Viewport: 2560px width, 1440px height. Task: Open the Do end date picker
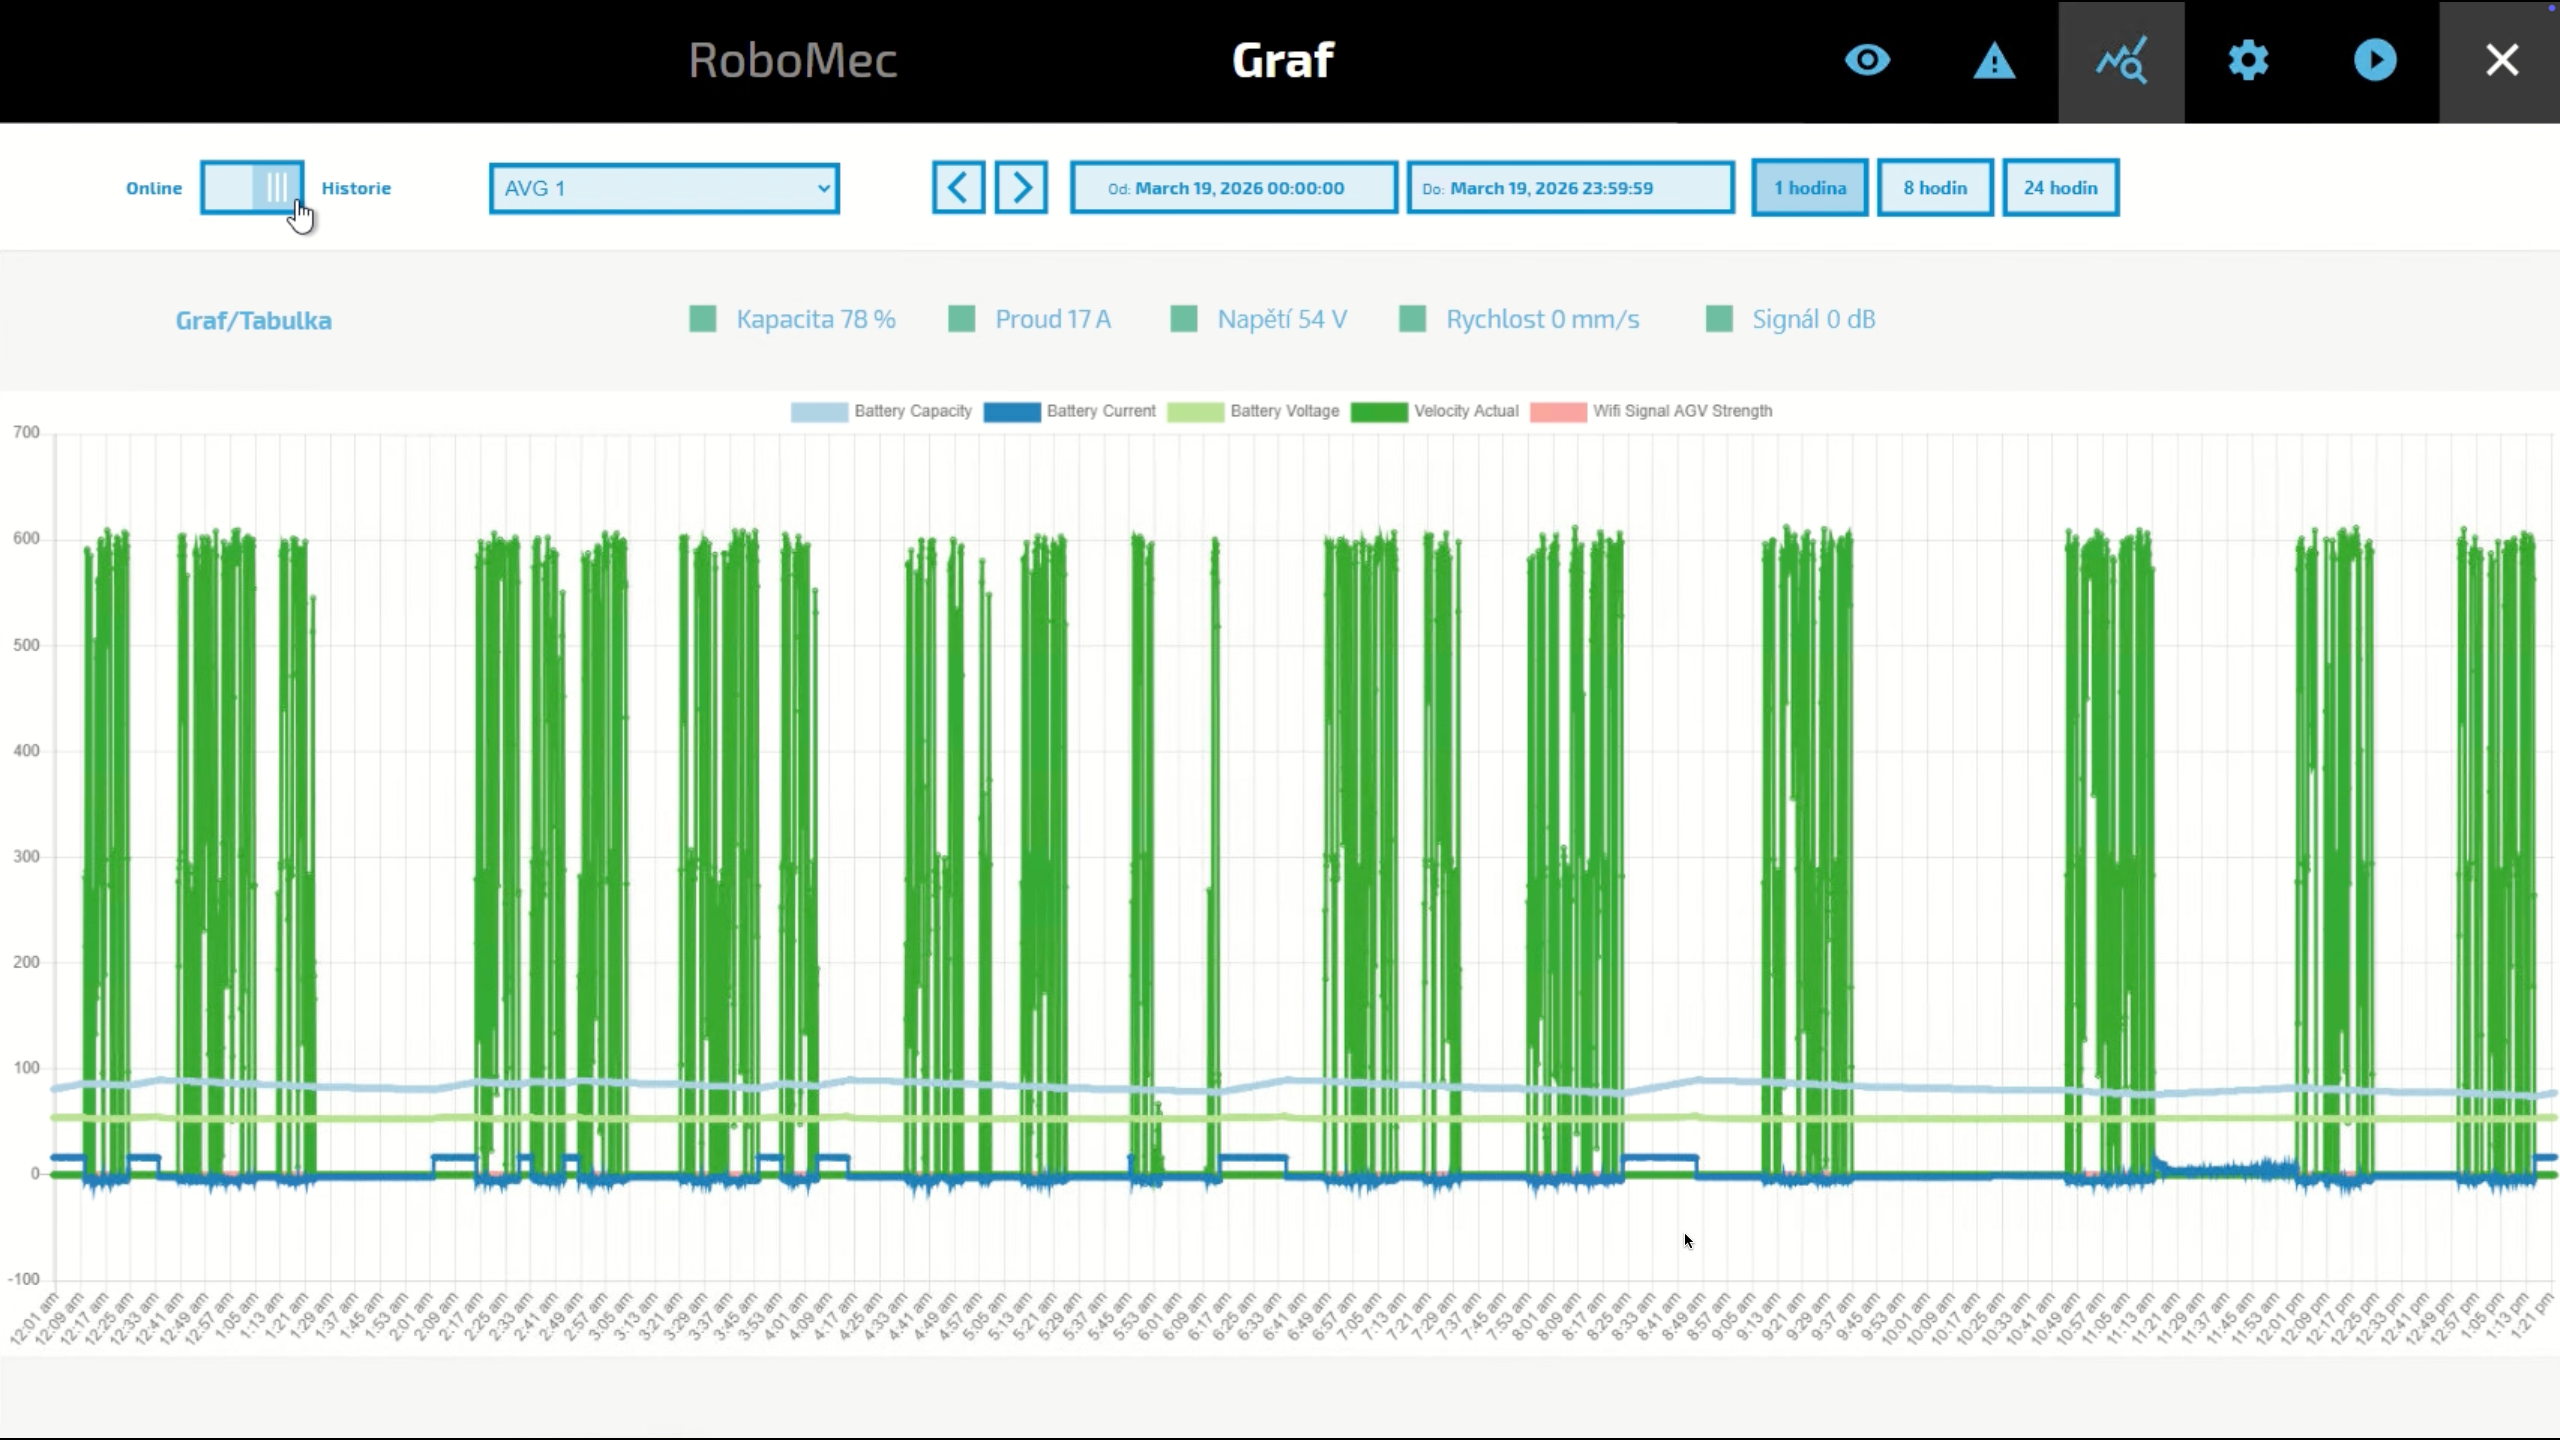[x=1570, y=188]
